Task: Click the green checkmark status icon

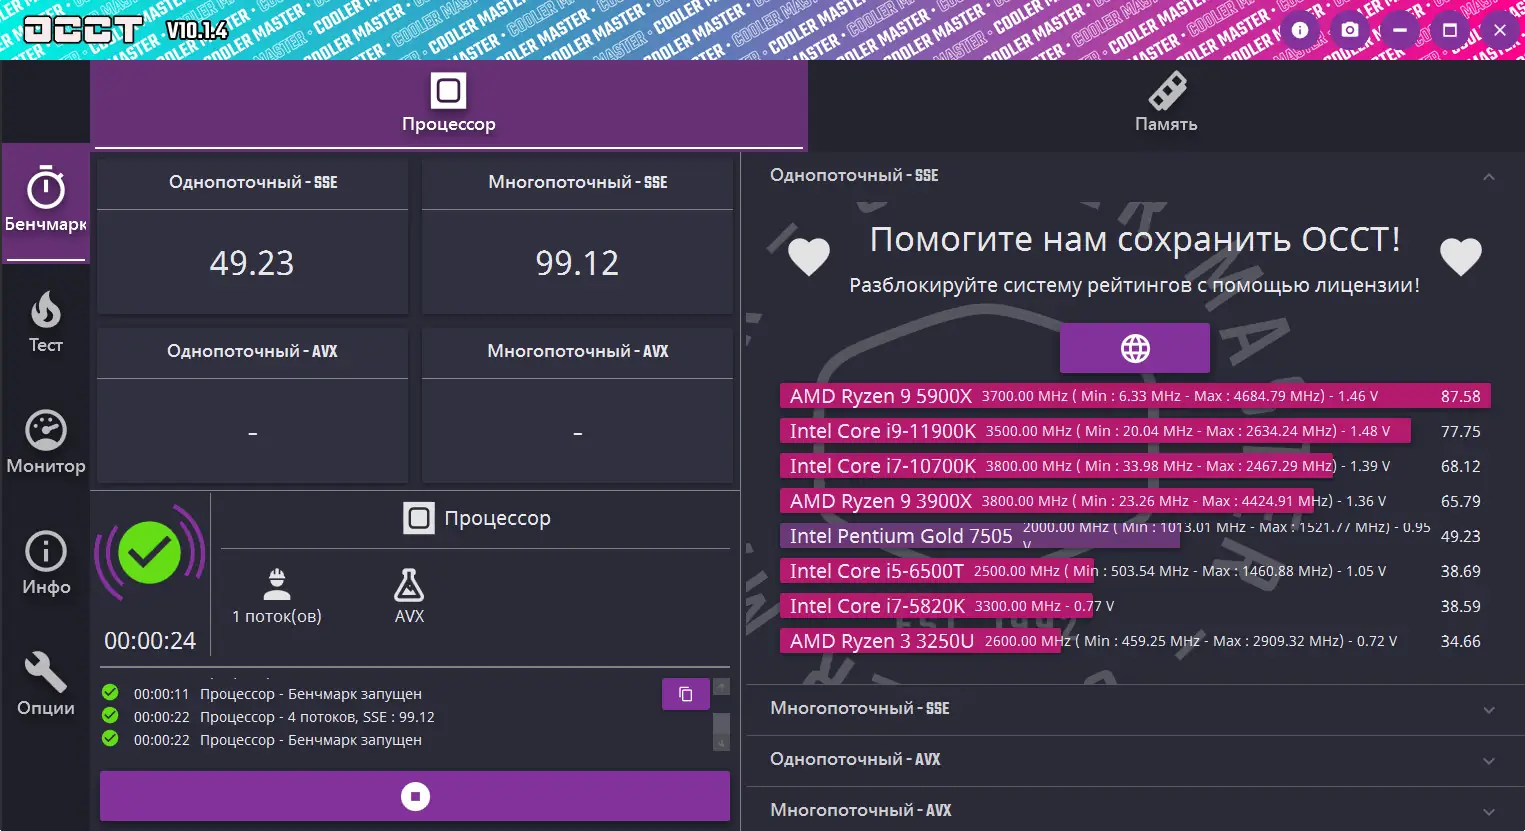Action: pyautogui.click(x=150, y=553)
